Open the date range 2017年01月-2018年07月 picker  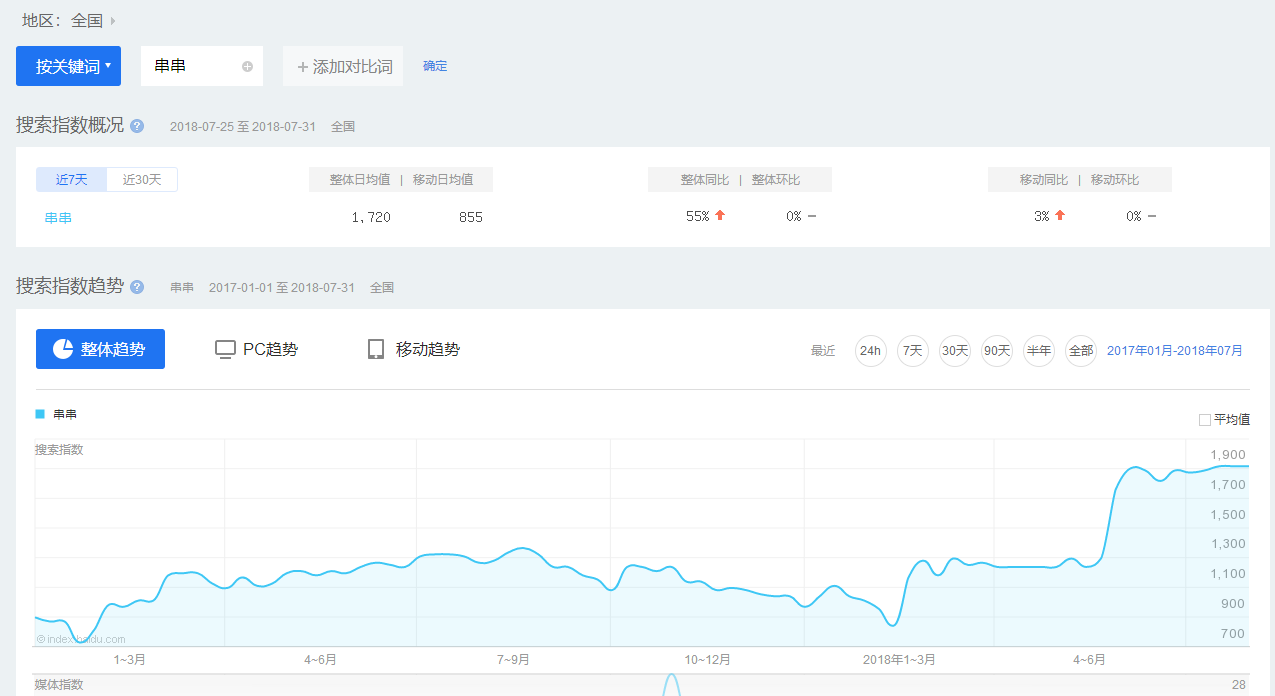click(1174, 351)
